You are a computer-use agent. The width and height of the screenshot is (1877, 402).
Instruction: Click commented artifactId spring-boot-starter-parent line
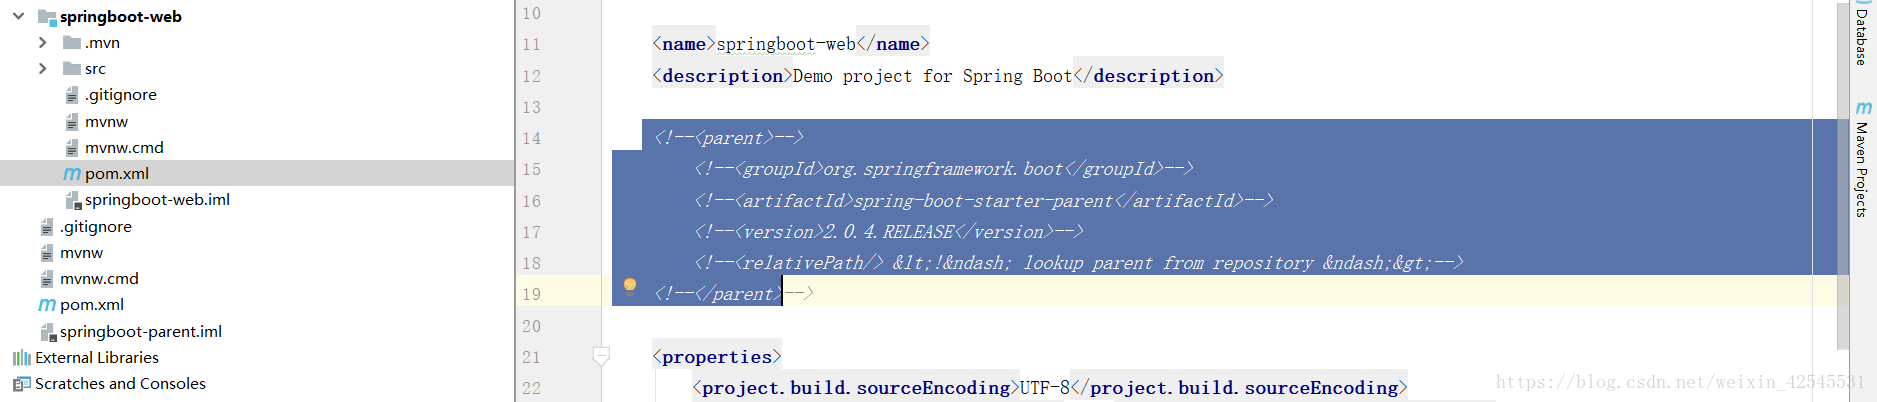tap(984, 201)
